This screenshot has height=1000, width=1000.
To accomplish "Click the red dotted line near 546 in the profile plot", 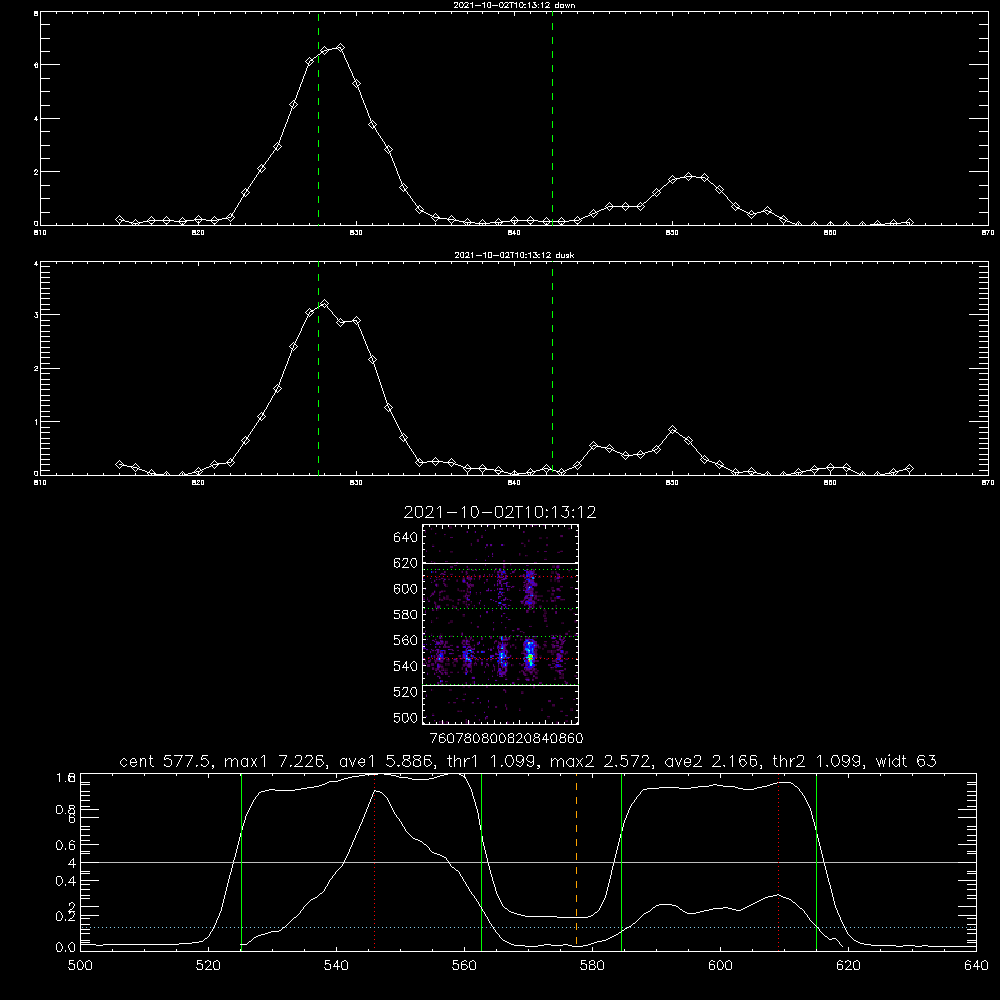I will pyautogui.click(x=374, y=860).
